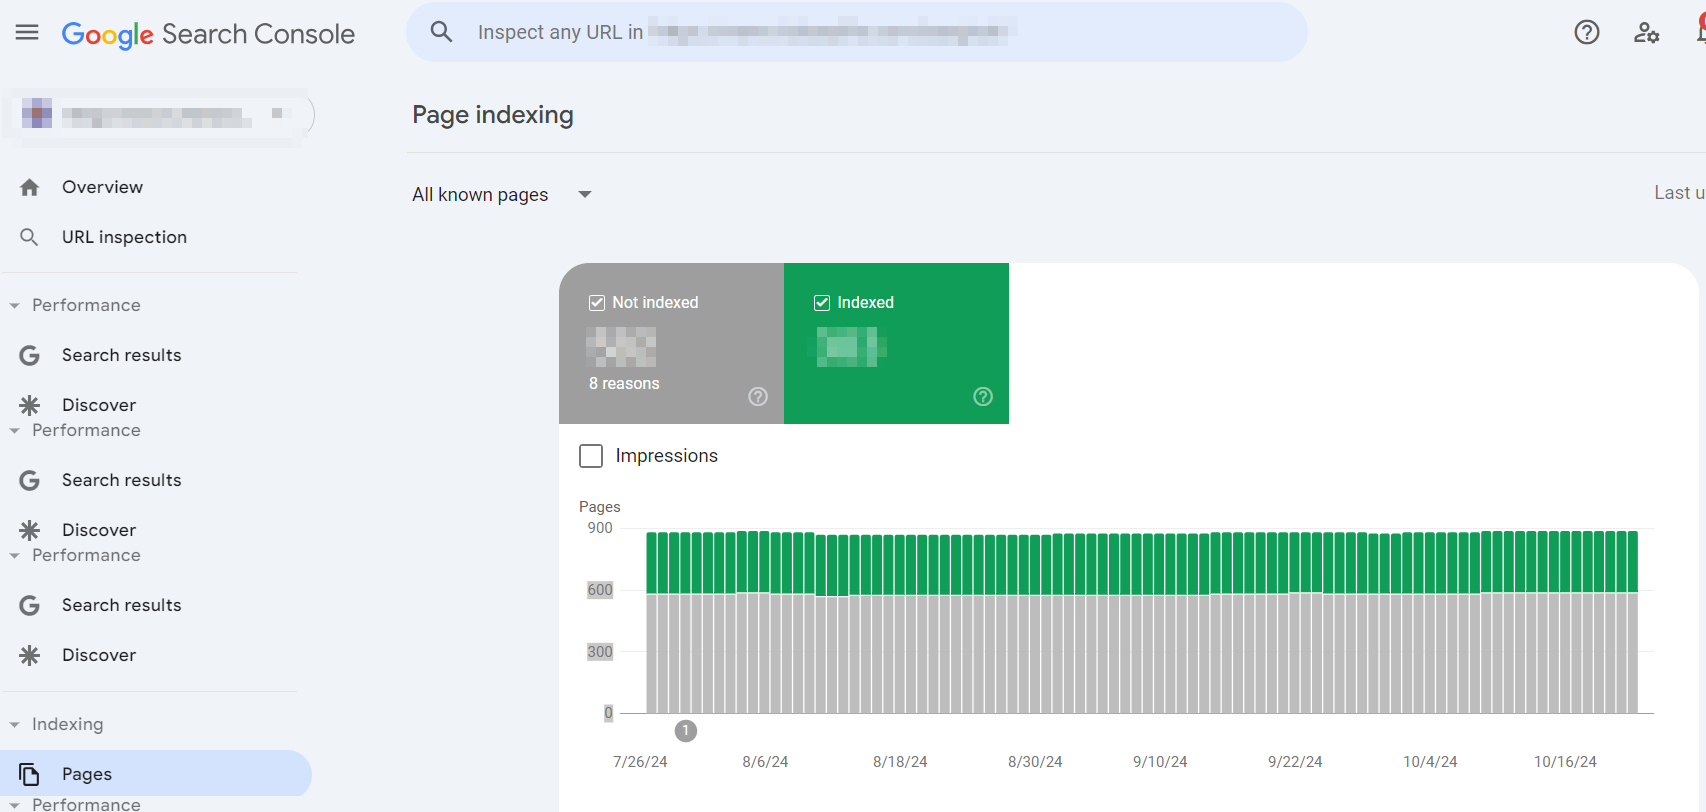Viewport: 1706px width, 812px height.
Task: Uncheck the Not indexed checkbox
Action: (597, 303)
